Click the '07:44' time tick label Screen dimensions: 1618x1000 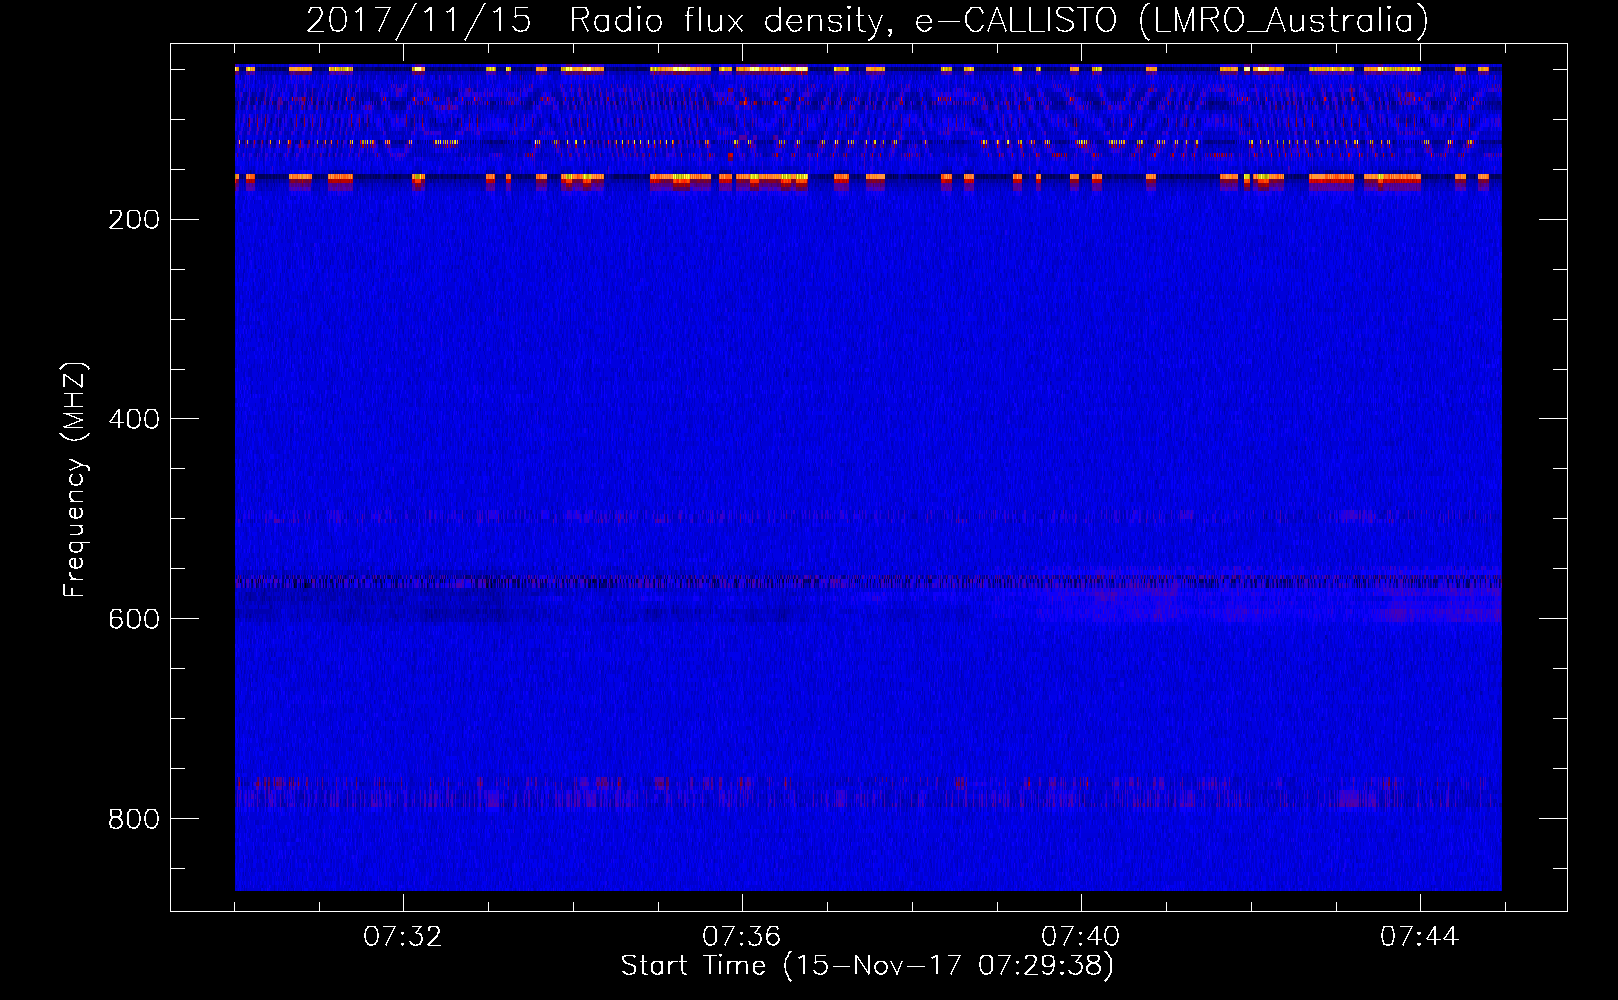(1419, 937)
